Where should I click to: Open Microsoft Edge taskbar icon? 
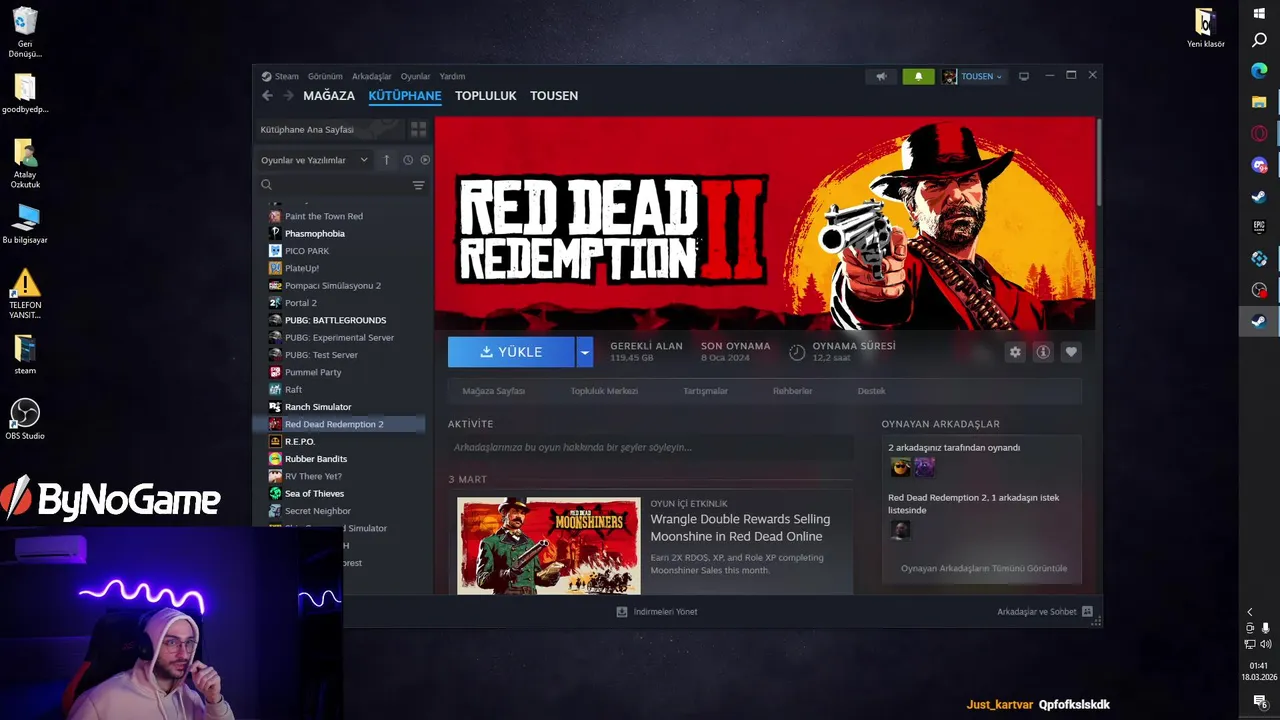1259,71
